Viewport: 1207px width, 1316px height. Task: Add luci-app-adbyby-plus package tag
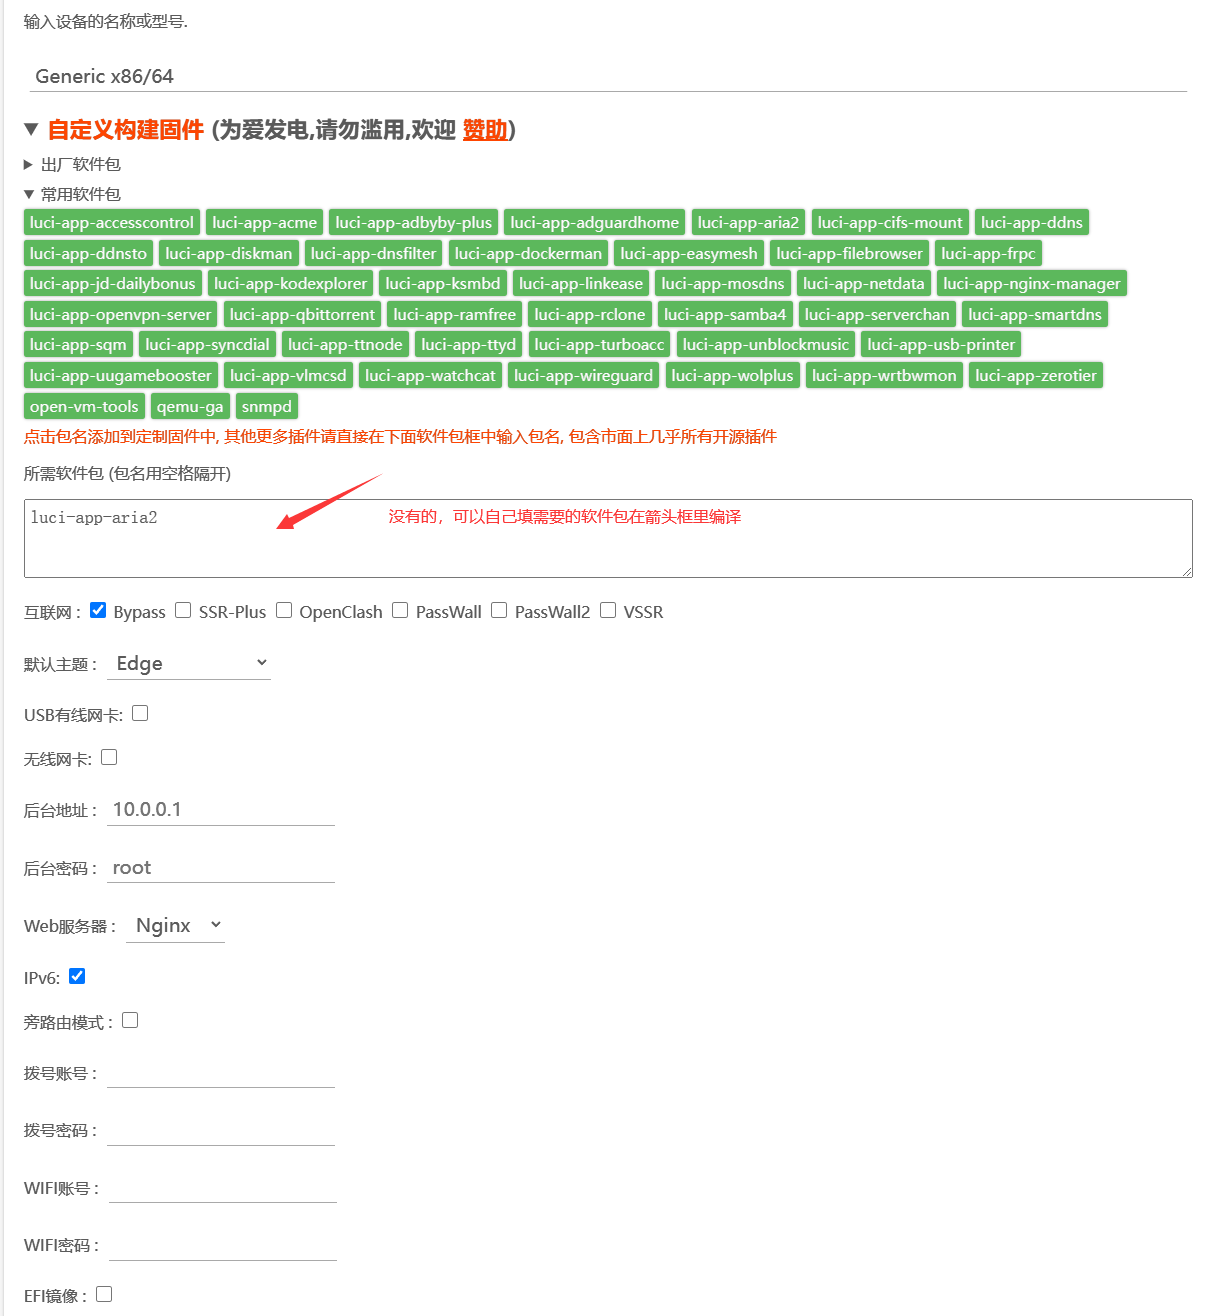(414, 222)
